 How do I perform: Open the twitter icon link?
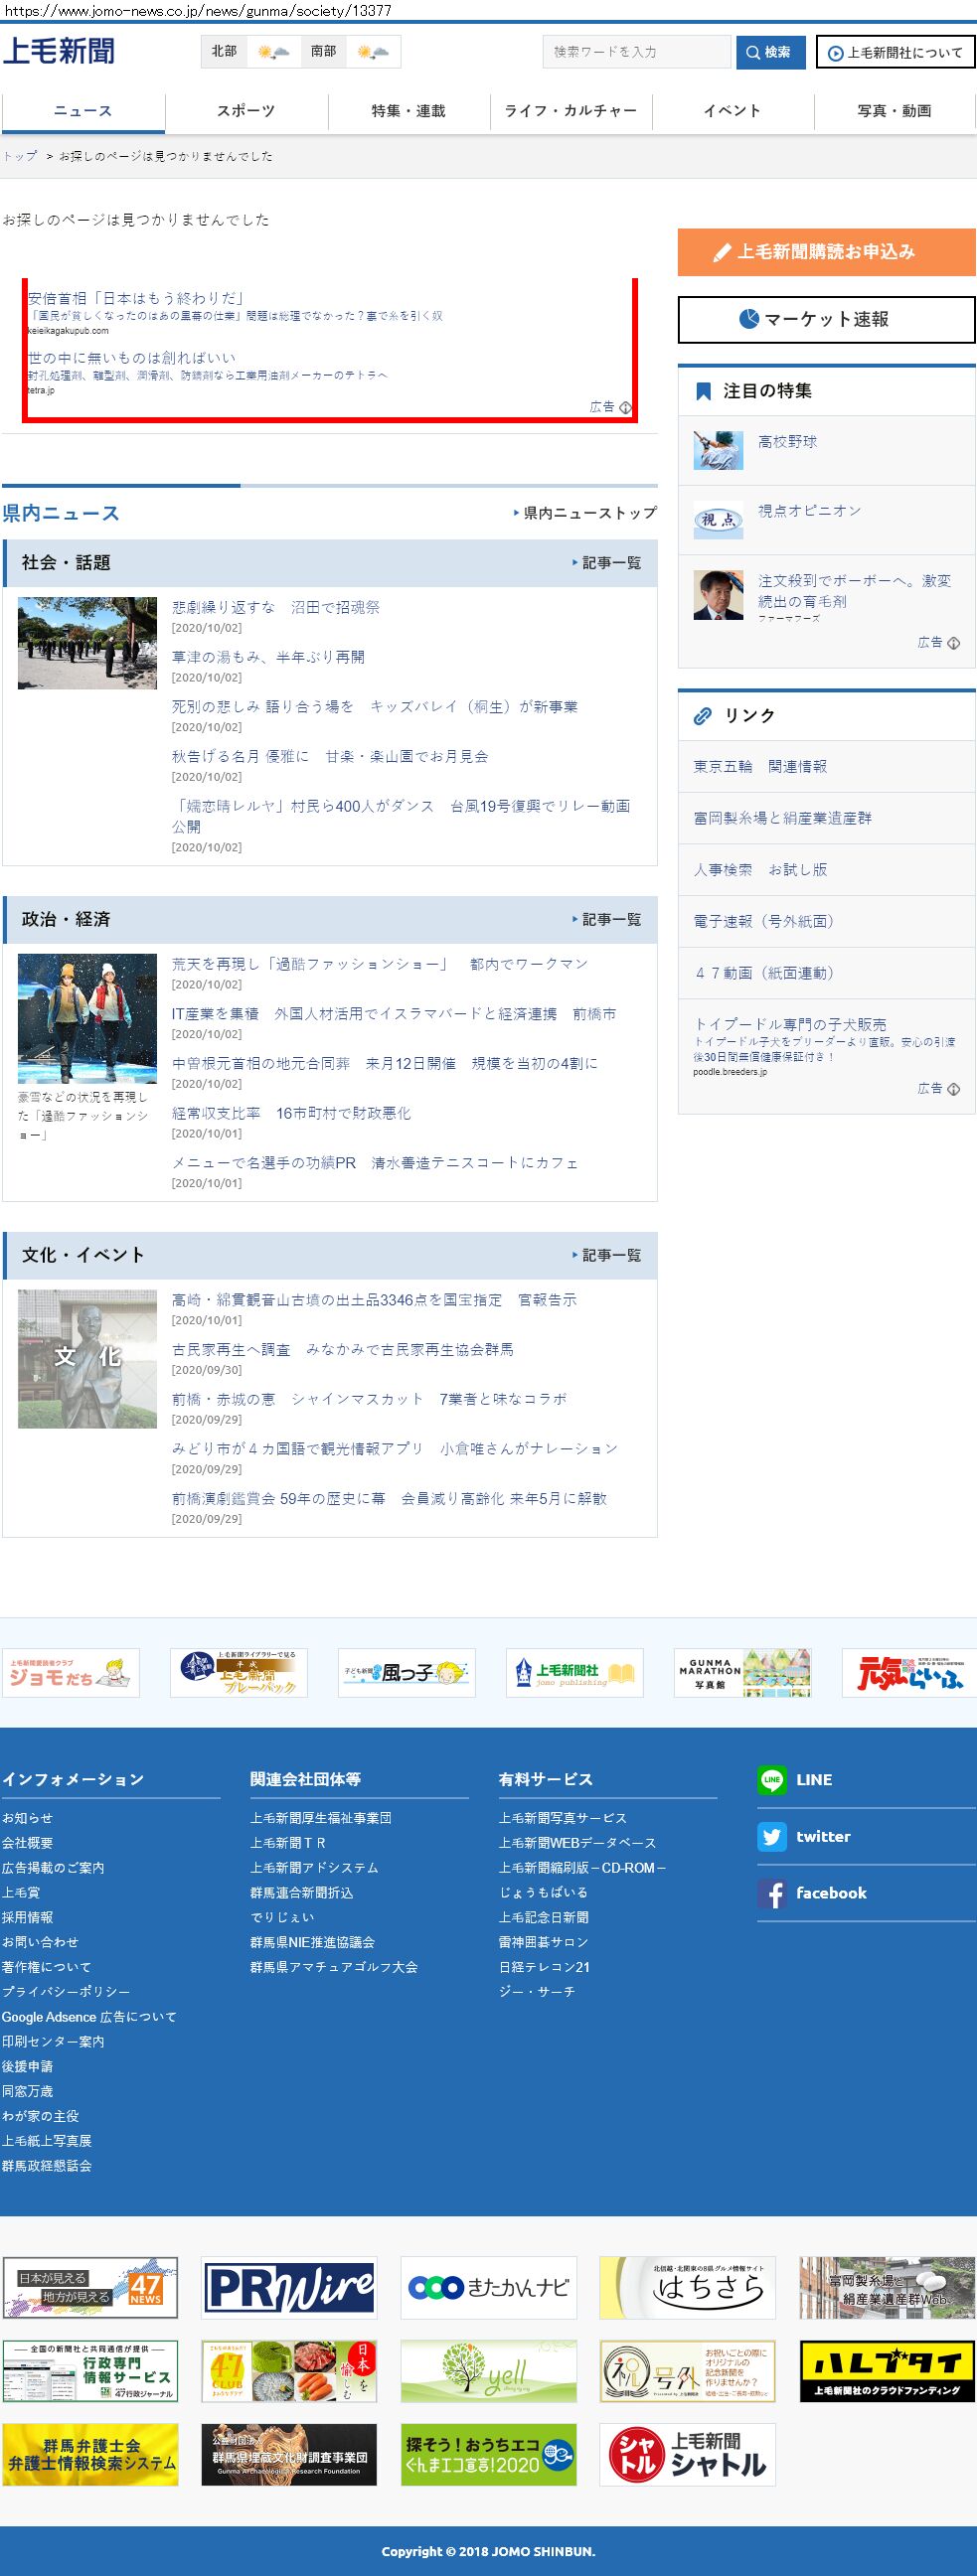pyautogui.click(x=771, y=1836)
